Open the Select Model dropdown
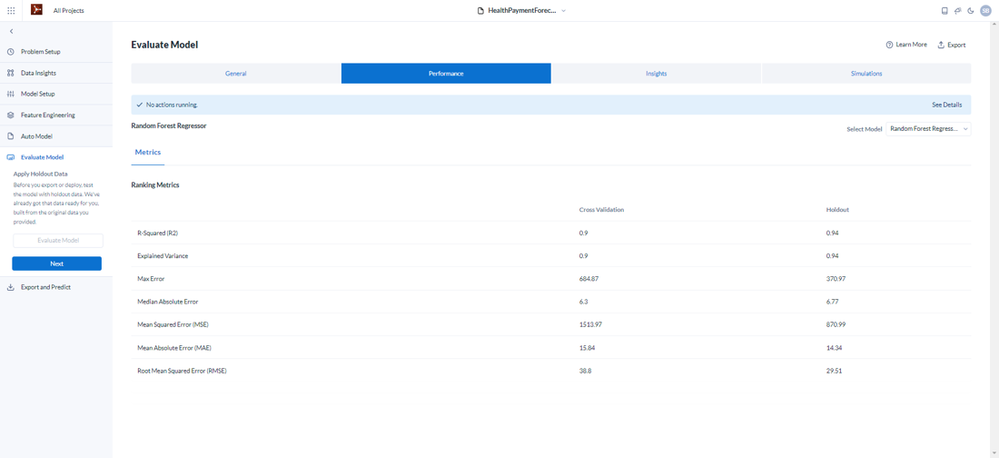 point(928,129)
